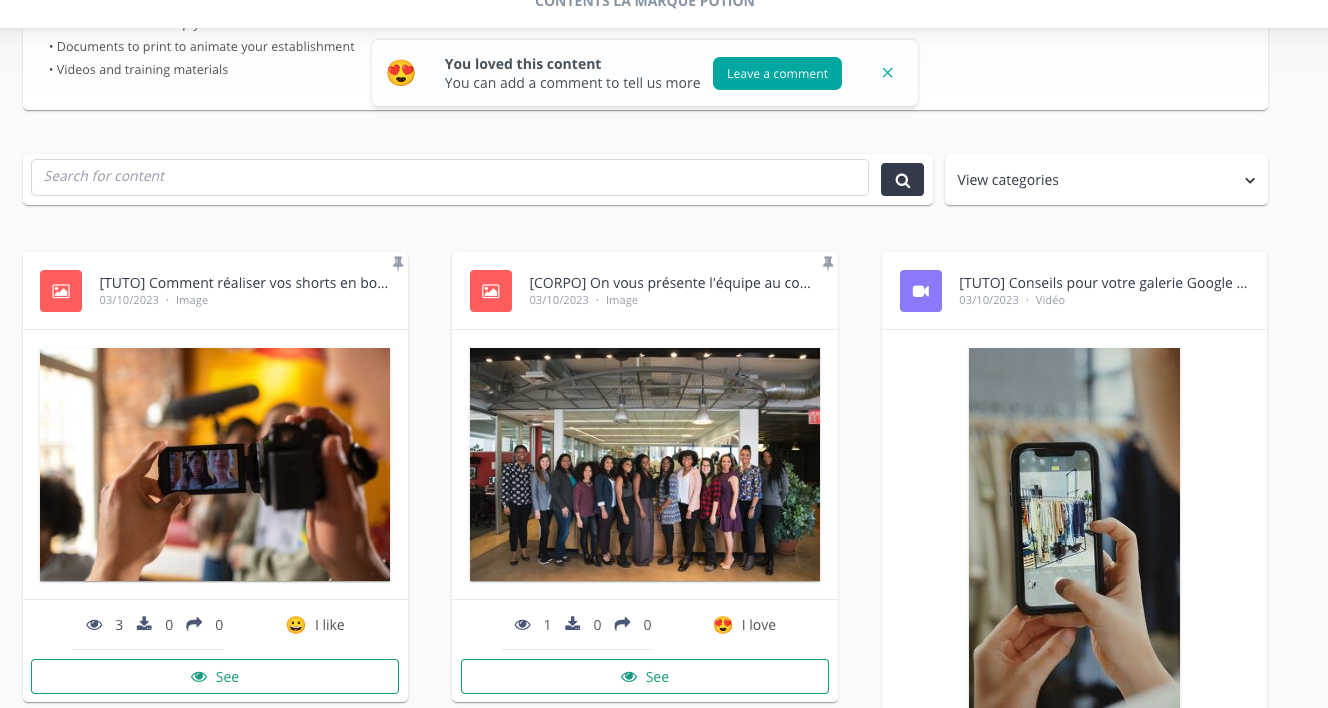1328x708 pixels.
Task: Open the View categories dropdown
Action: (x=1106, y=180)
